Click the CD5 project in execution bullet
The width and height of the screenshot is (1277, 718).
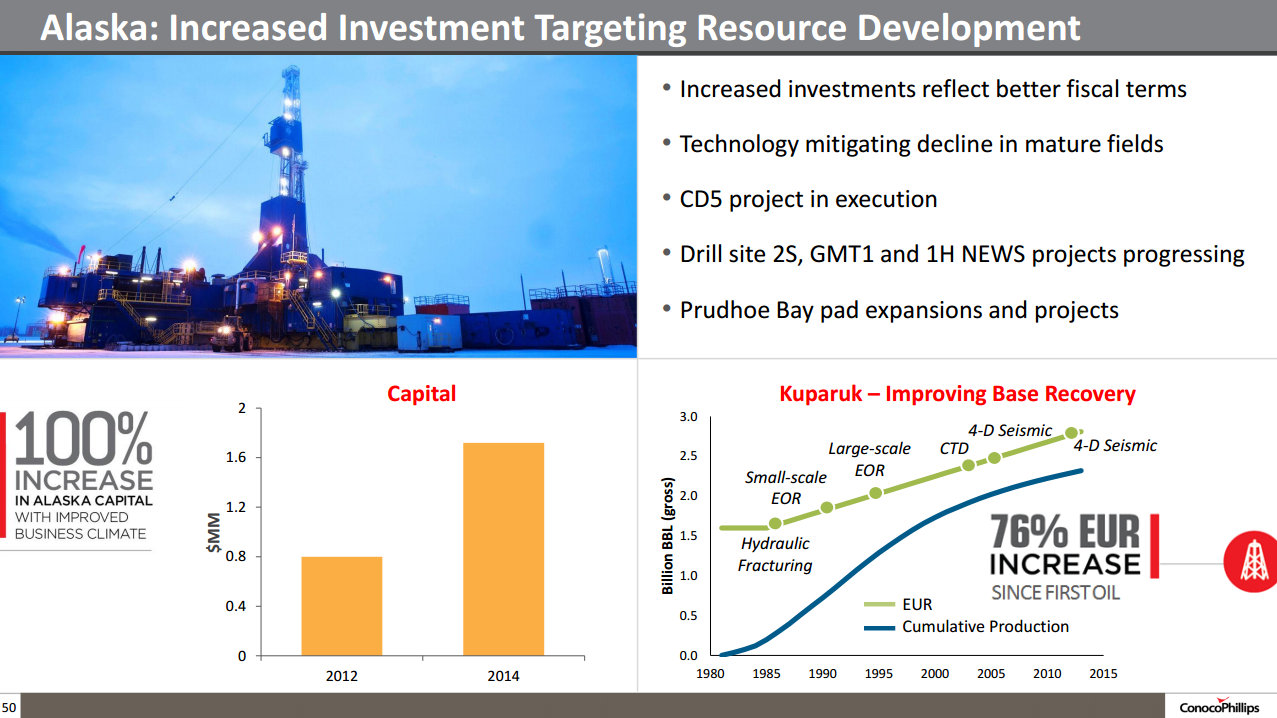coord(807,199)
